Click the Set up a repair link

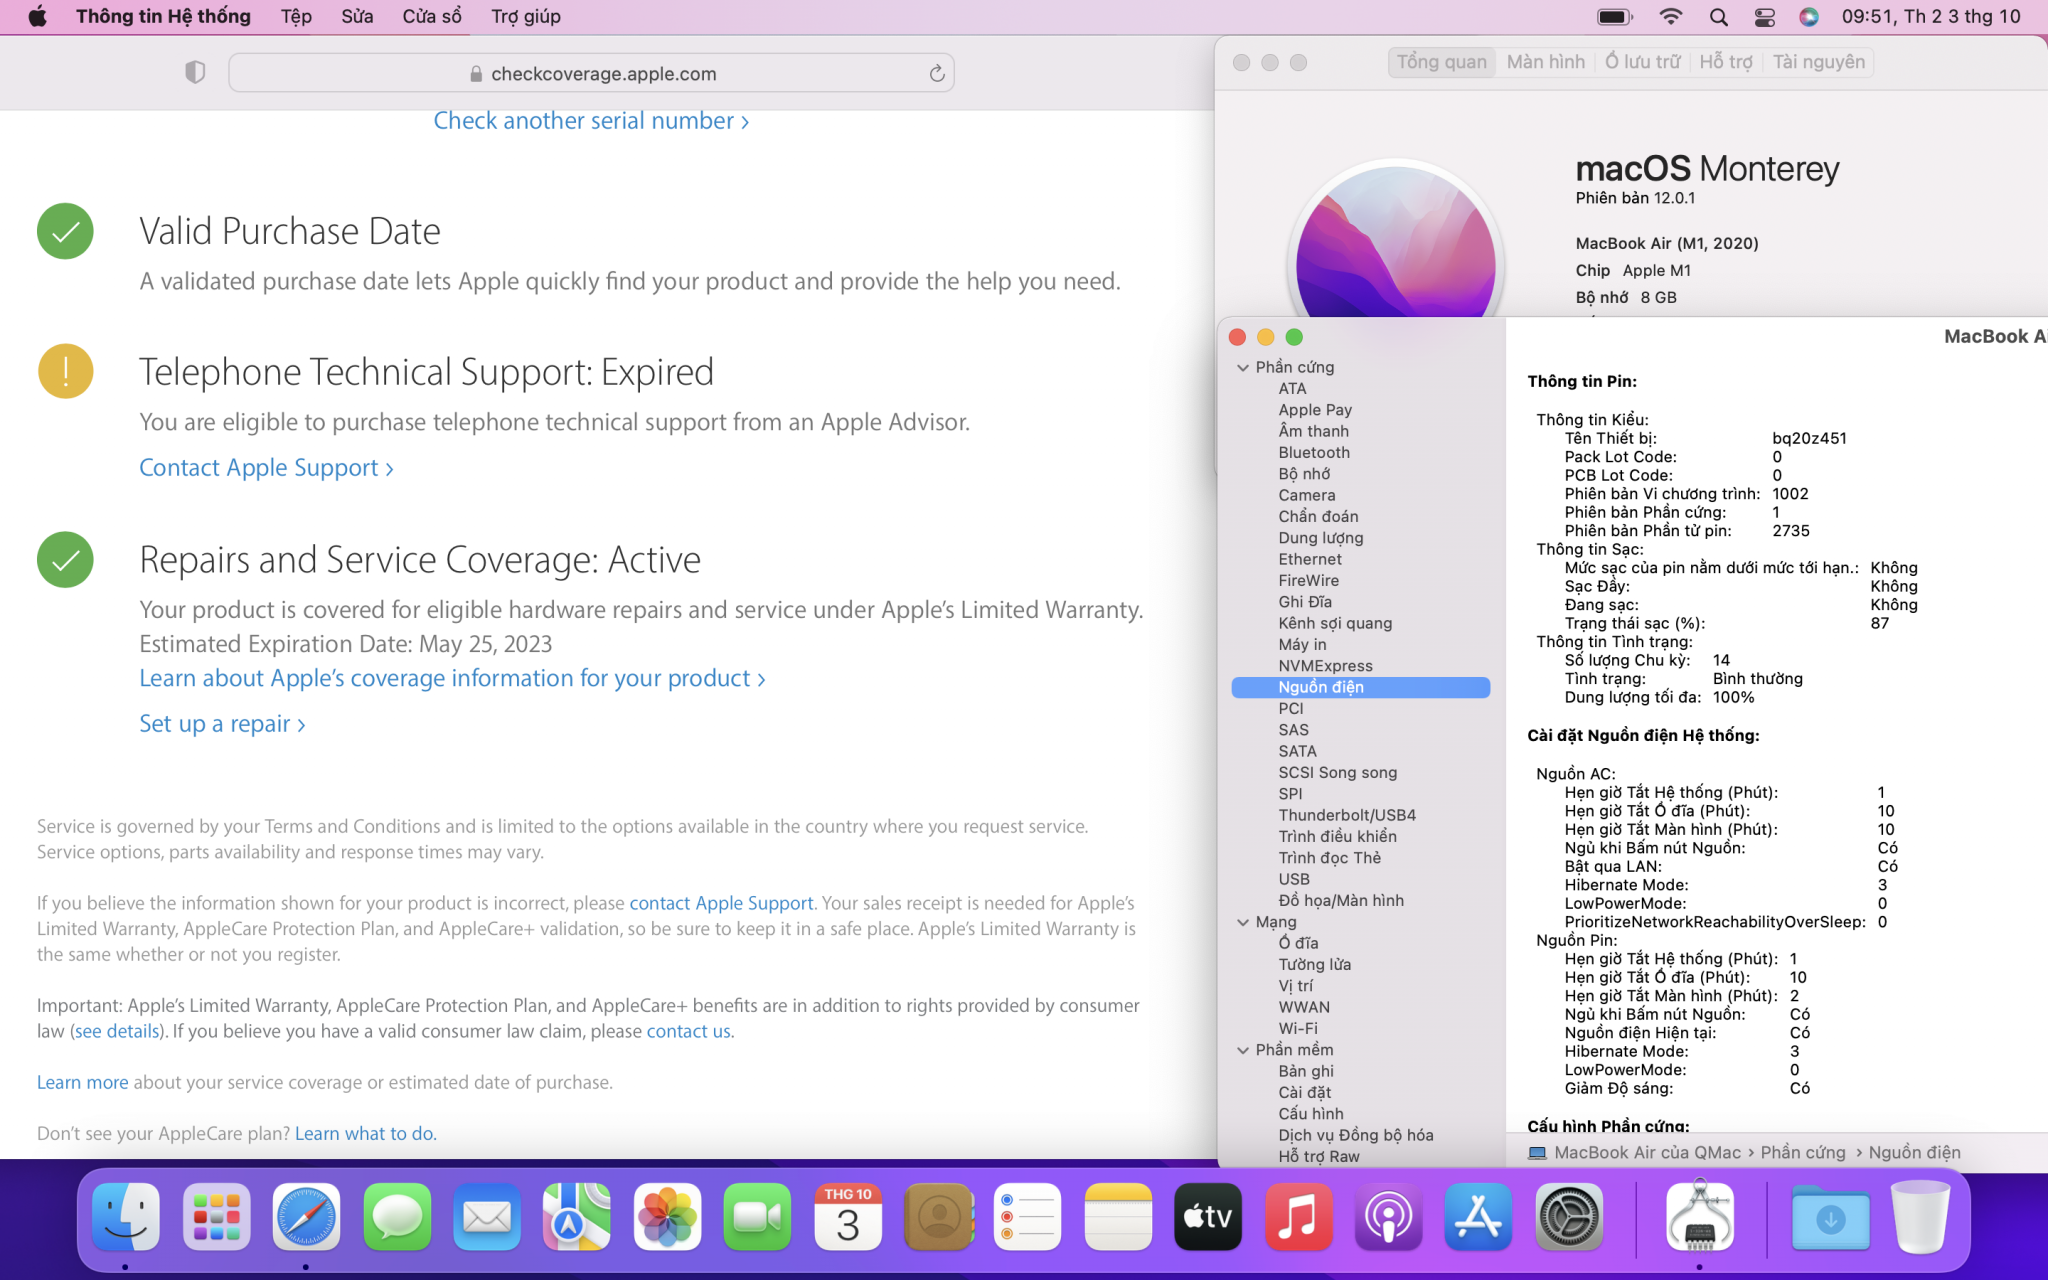point(222,724)
